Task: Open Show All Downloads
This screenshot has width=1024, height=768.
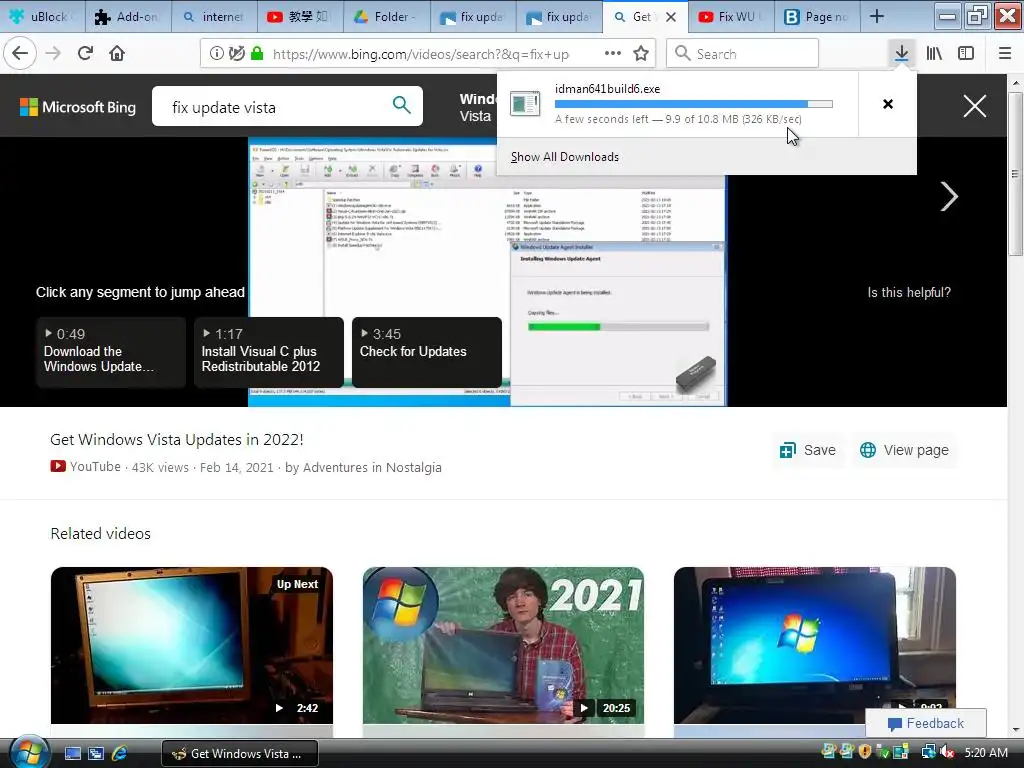Action: [x=565, y=157]
